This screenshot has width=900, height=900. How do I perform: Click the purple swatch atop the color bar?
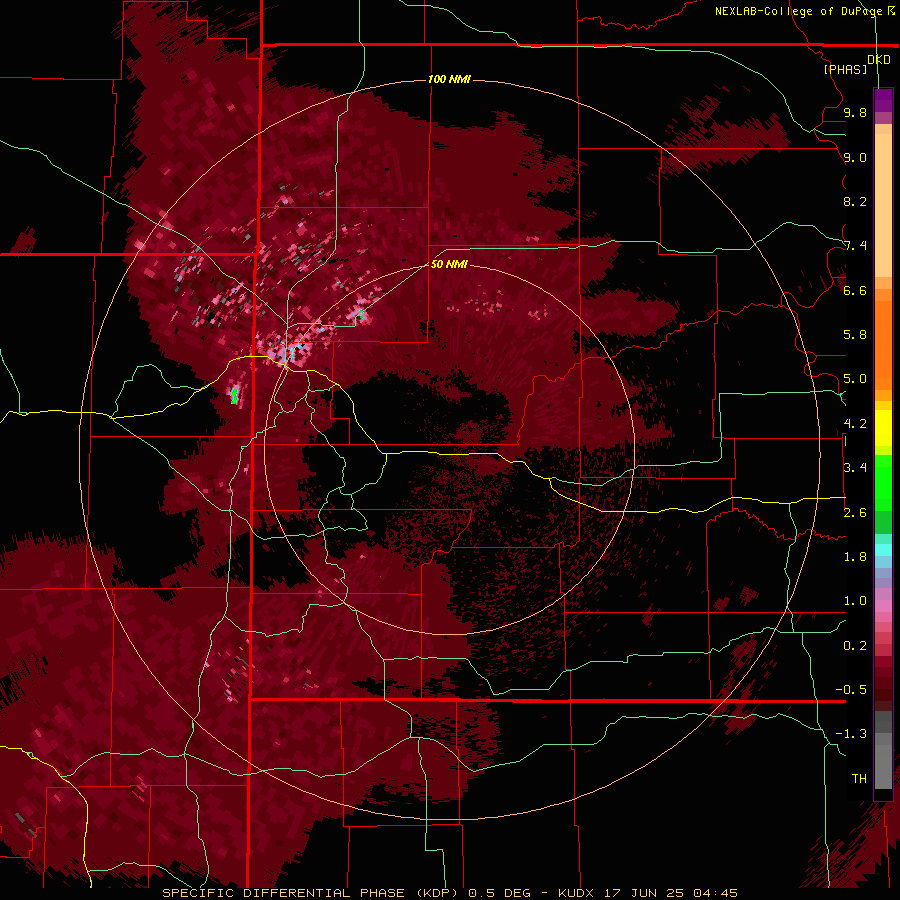tap(883, 100)
